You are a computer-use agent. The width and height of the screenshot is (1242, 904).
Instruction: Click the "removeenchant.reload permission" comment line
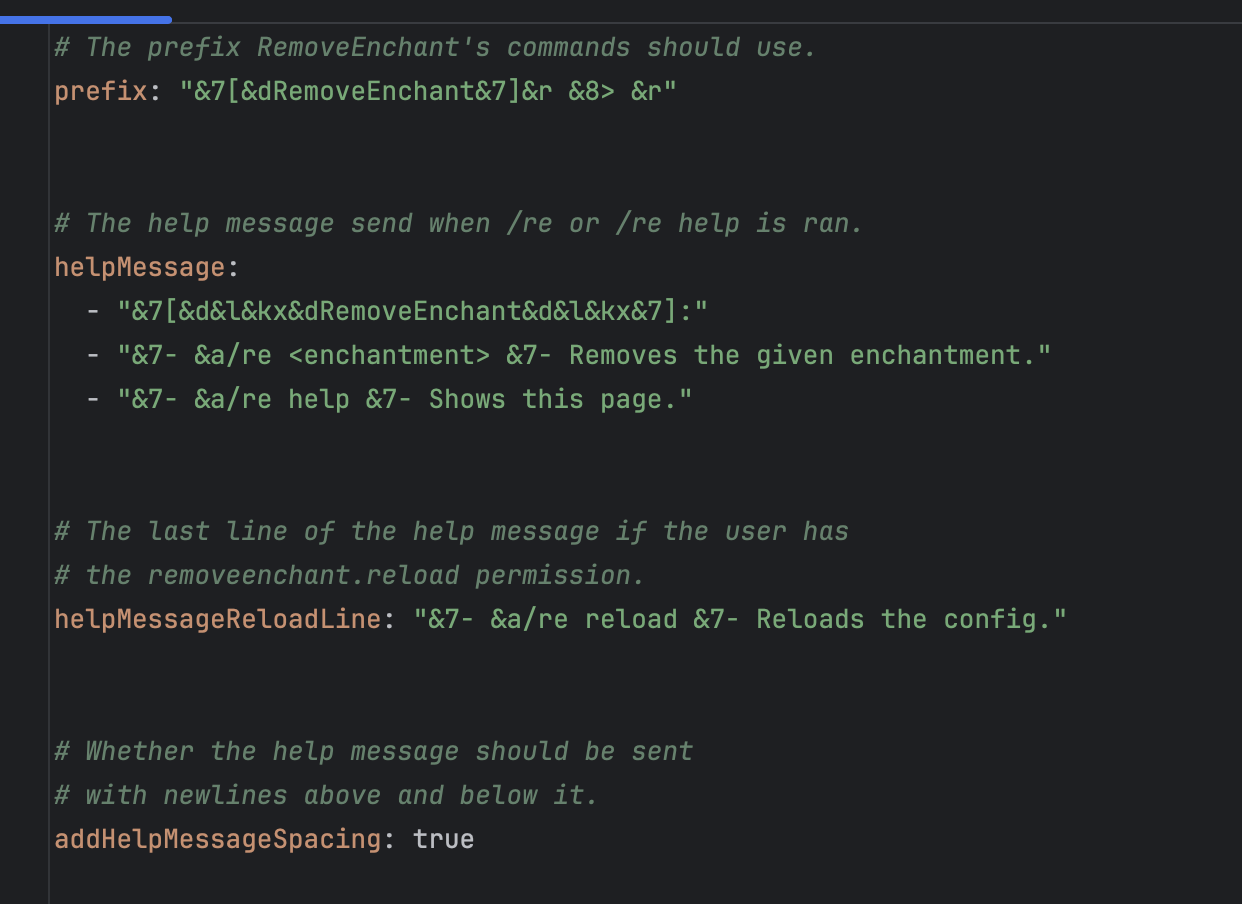tap(350, 575)
